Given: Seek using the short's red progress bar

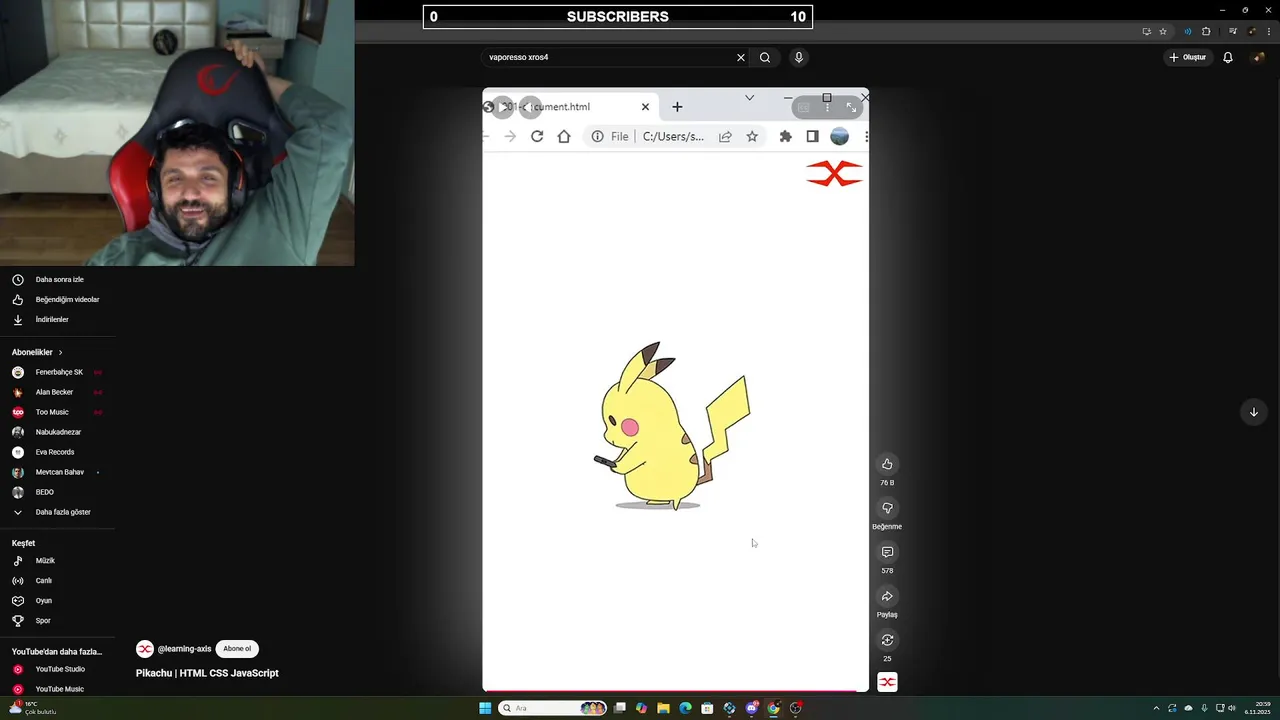Looking at the screenshot, I should point(675,690).
